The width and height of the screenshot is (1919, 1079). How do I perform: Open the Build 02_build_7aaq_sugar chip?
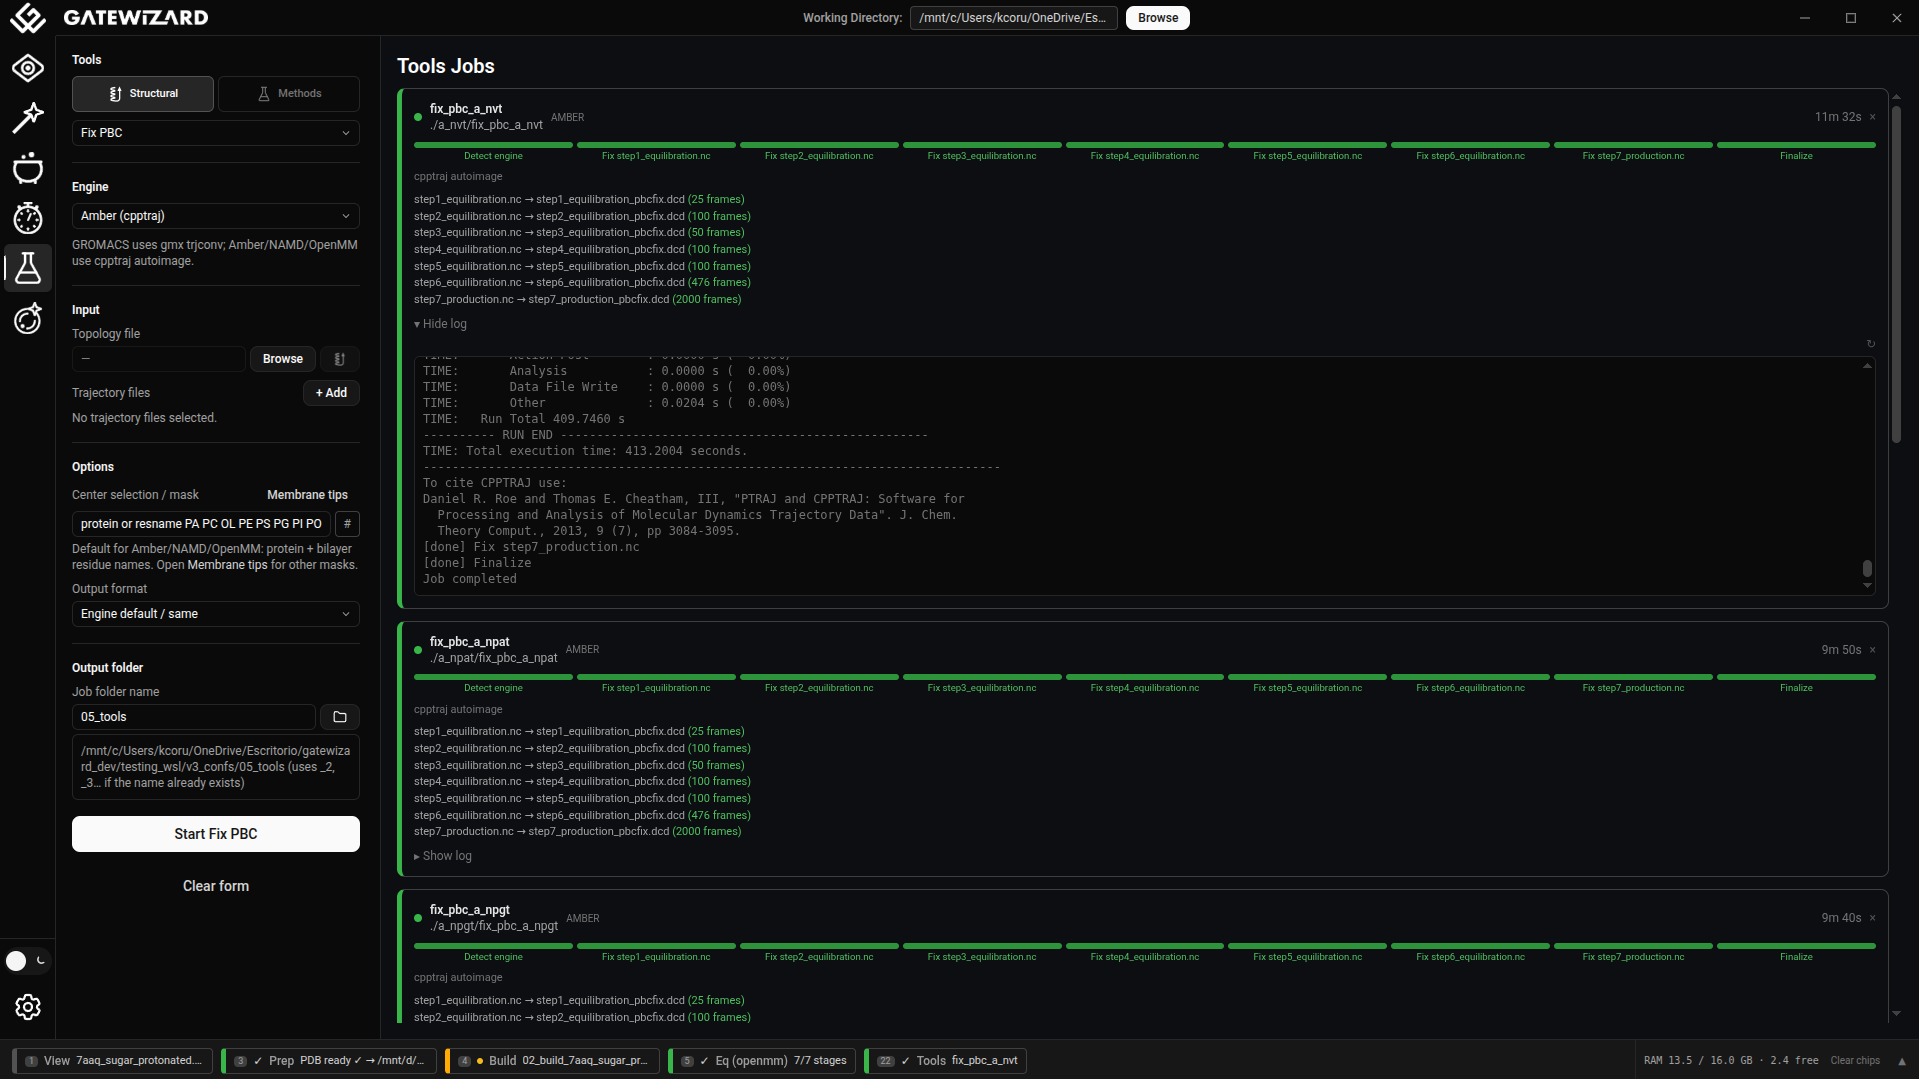[x=553, y=1061]
